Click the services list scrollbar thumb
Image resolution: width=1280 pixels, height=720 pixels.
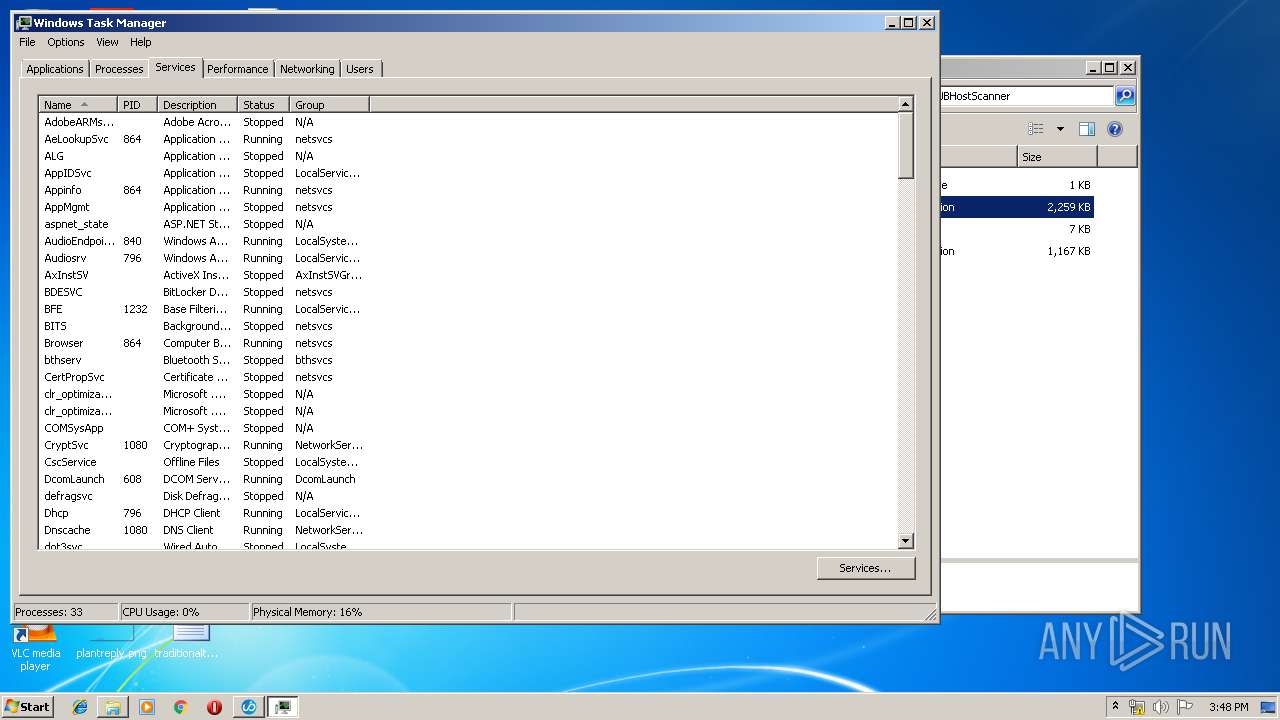click(906, 146)
